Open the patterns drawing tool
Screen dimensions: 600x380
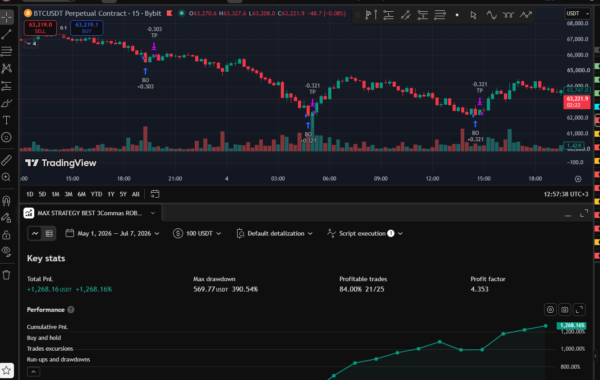click(x=7, y=68)
